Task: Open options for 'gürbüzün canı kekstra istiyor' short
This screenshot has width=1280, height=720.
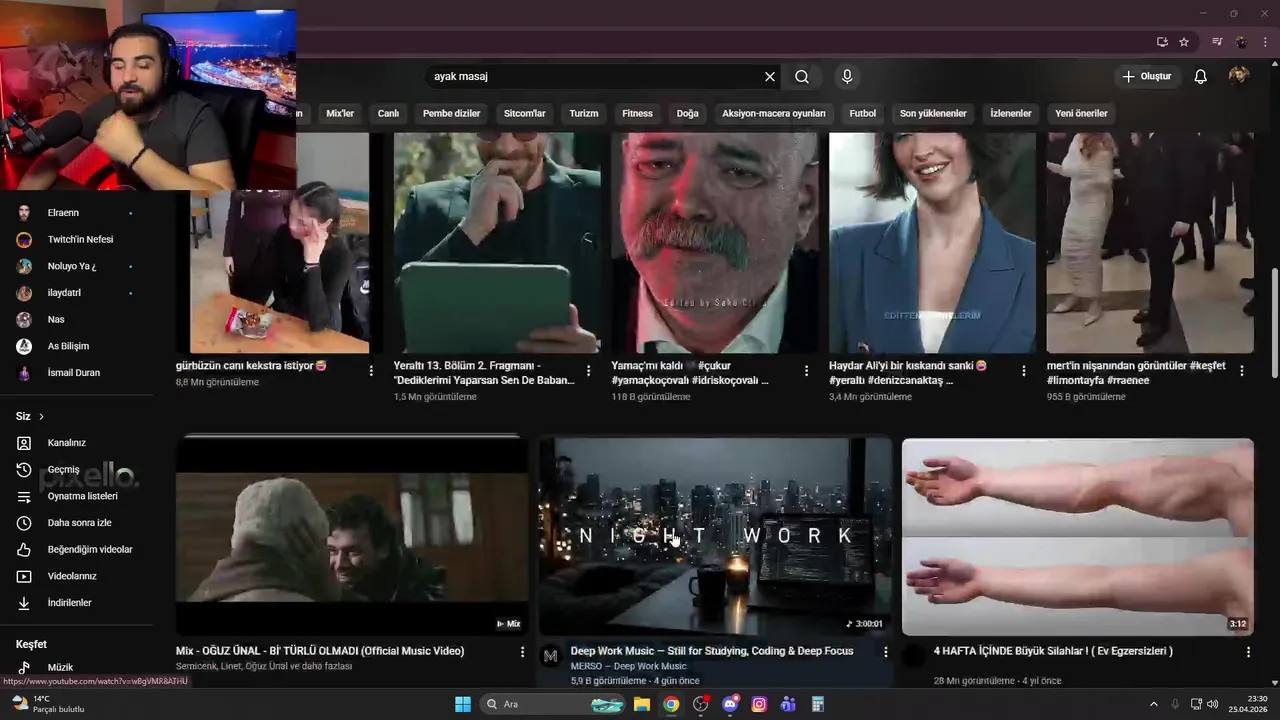Action: point(371,370)
